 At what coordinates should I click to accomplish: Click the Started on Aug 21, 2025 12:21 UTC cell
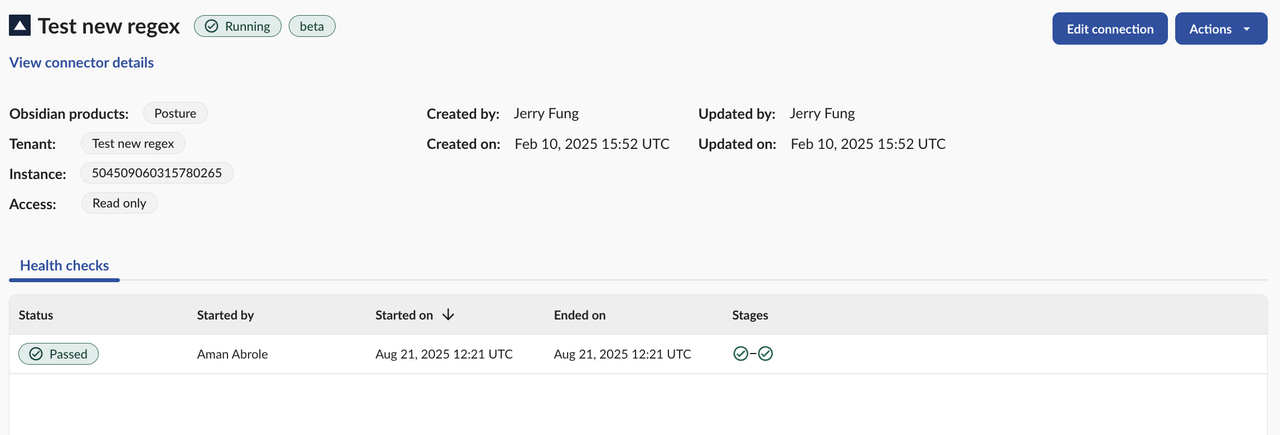click(444, 354)
